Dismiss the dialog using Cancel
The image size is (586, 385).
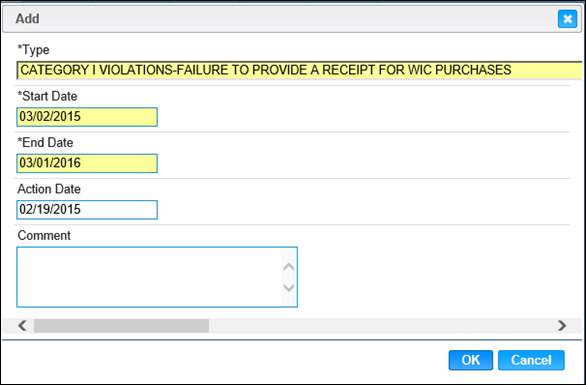(x=531, y=360)
